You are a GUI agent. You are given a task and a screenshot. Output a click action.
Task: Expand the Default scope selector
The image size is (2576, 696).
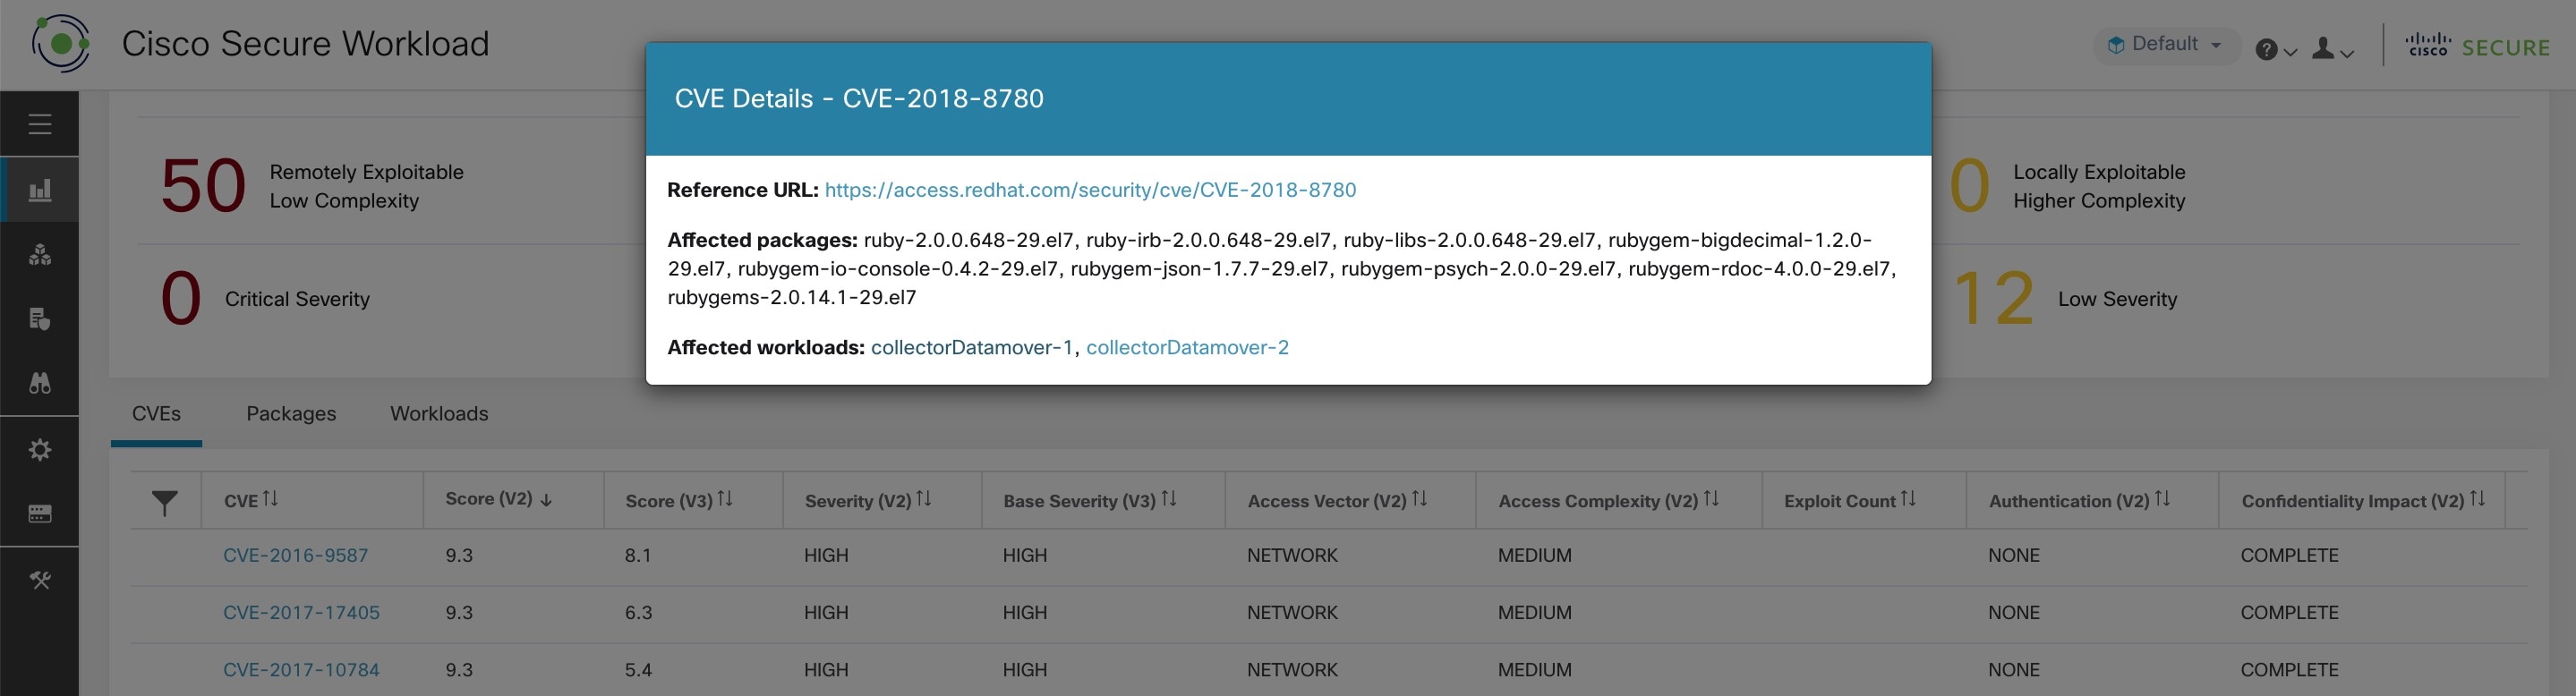(x=2165, y=44)
